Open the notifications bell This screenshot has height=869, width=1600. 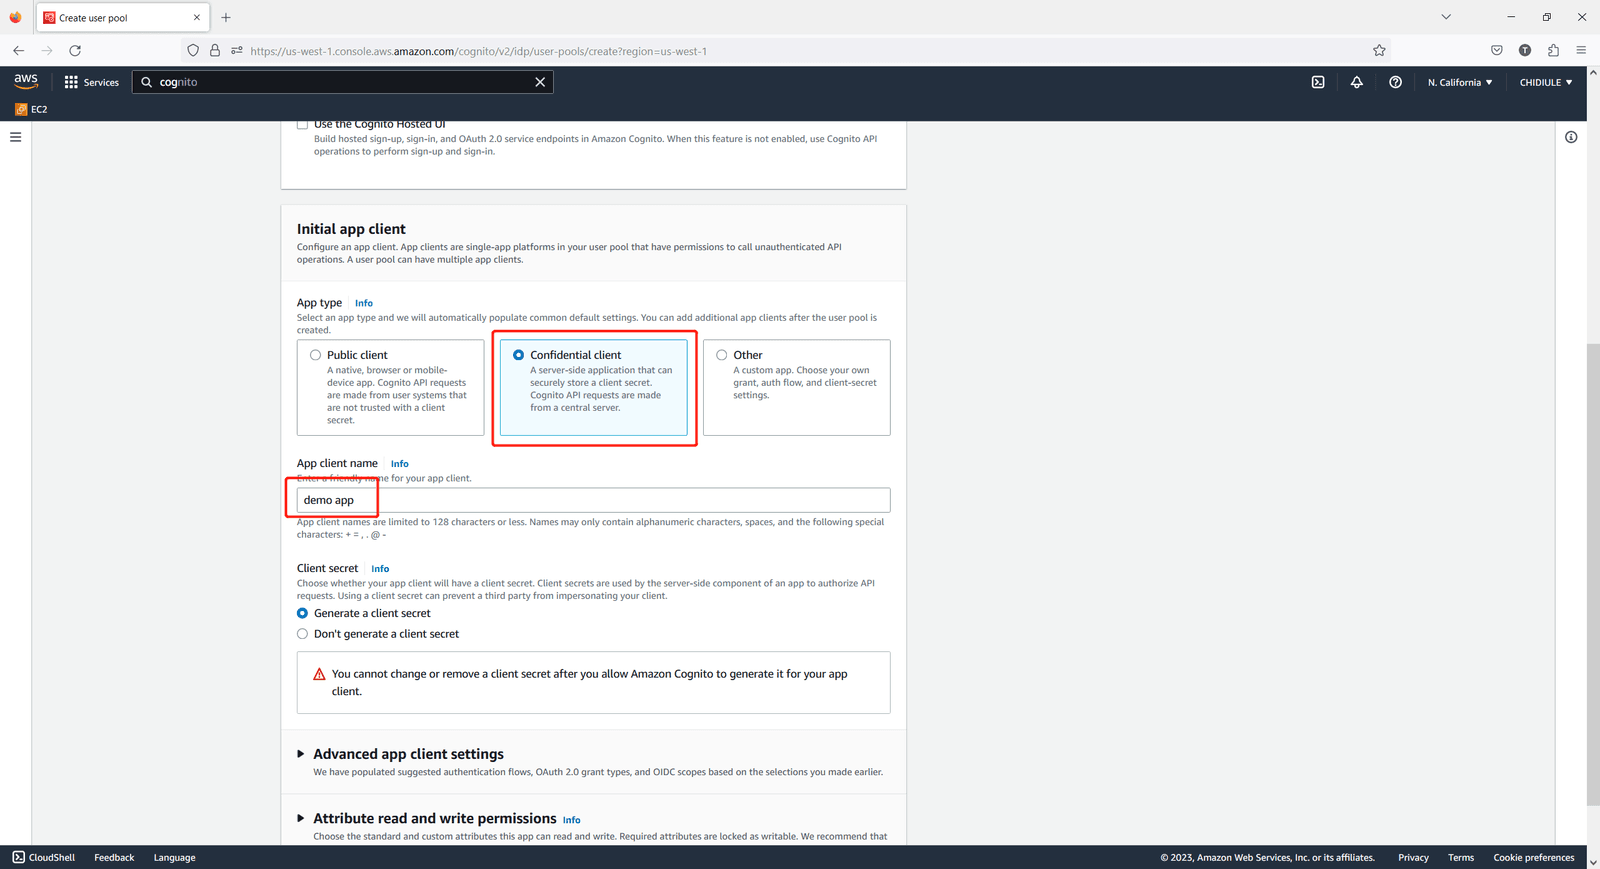tap(1357, 82)
